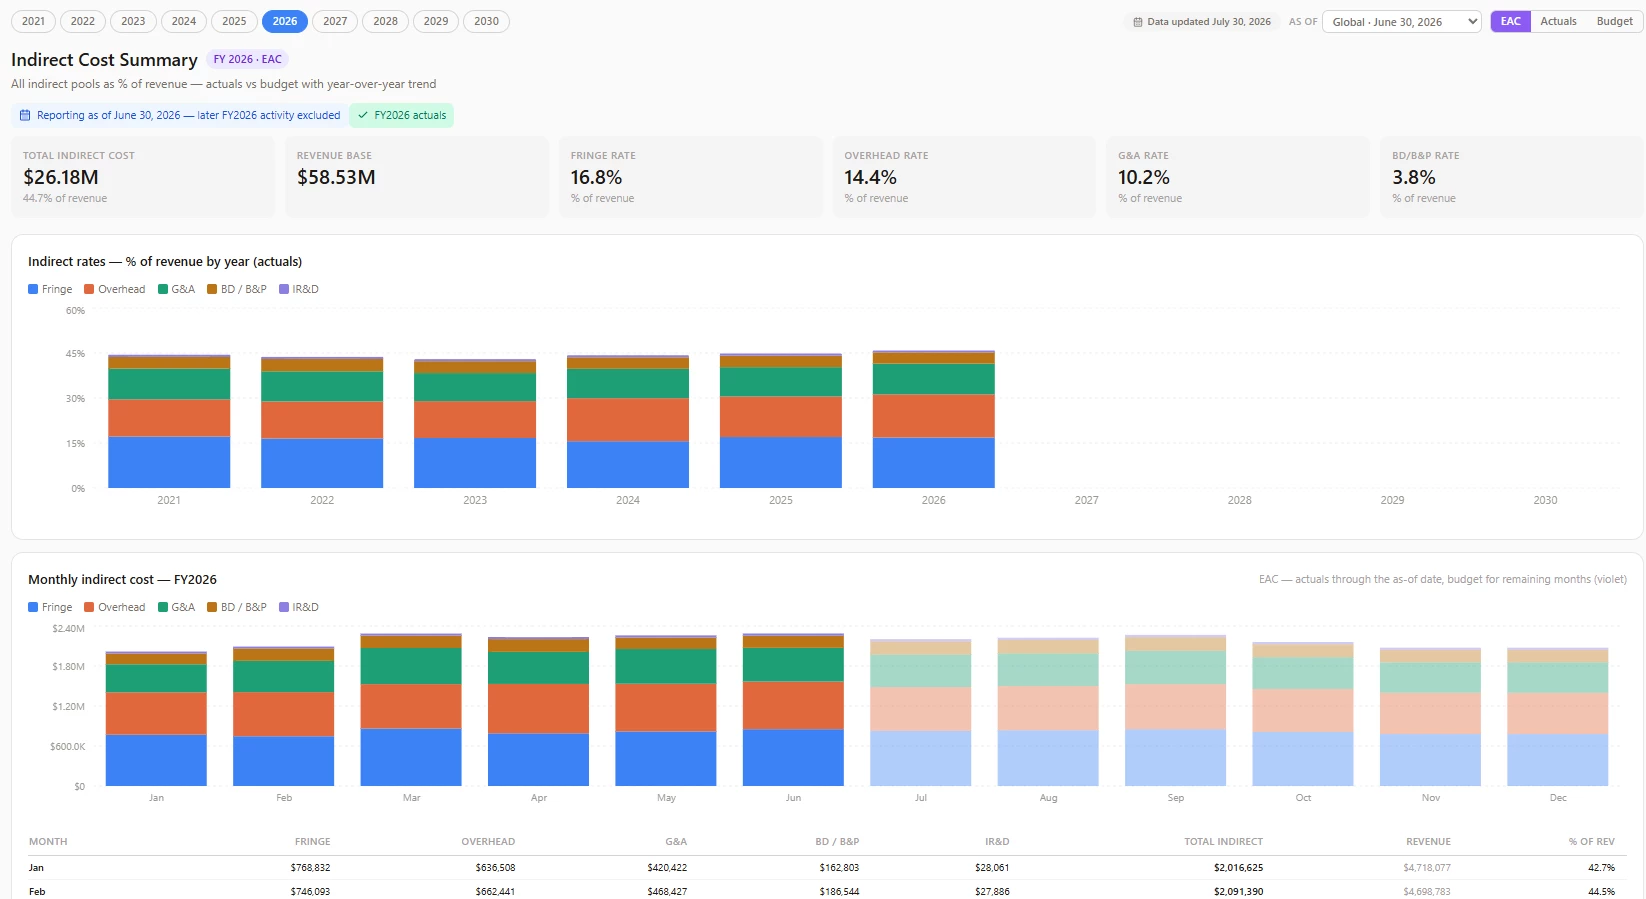Click the calendar icon in Reporting notice
1646x899 pixels.
[x=26, y=115]
